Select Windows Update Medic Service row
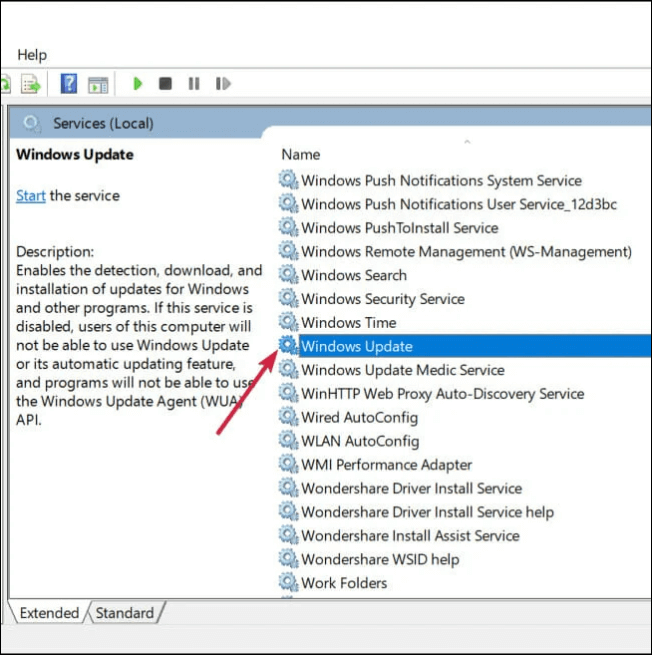 click(403, 370)
